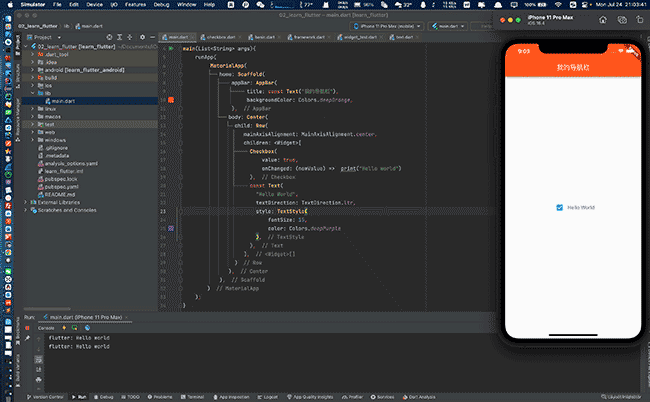Click the rotate device icon in Simulator
650x402 pixels.
[x=640, y=20]
